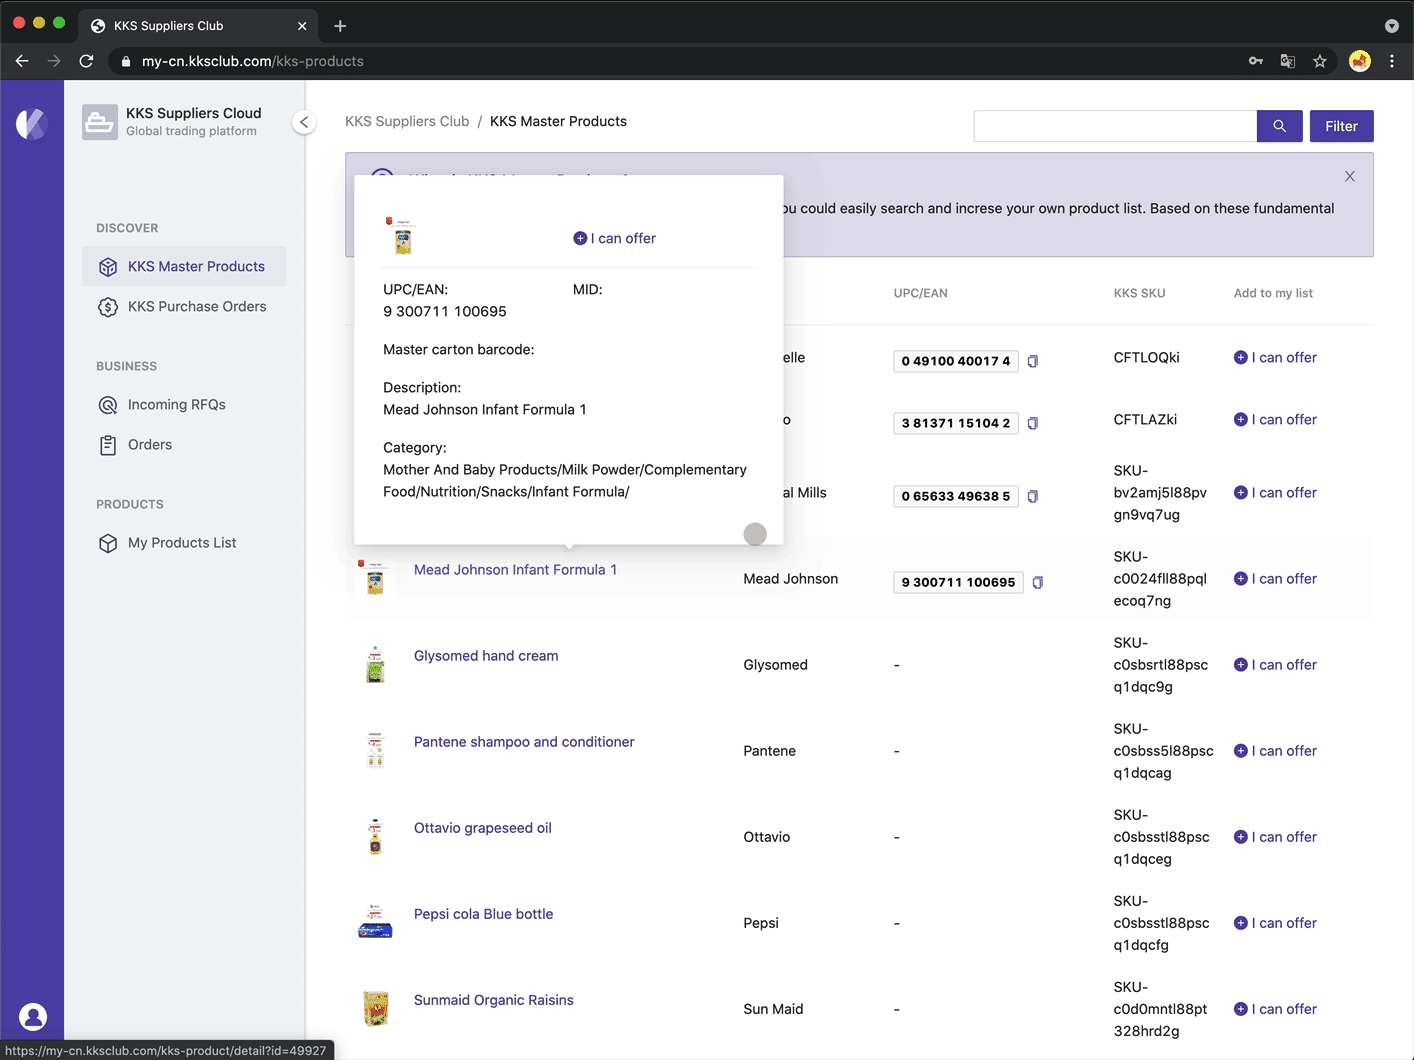Click the KKS Suppliers Cloud ship icon
Viewport: 1414px width, 1060px height.
(100, 122)
